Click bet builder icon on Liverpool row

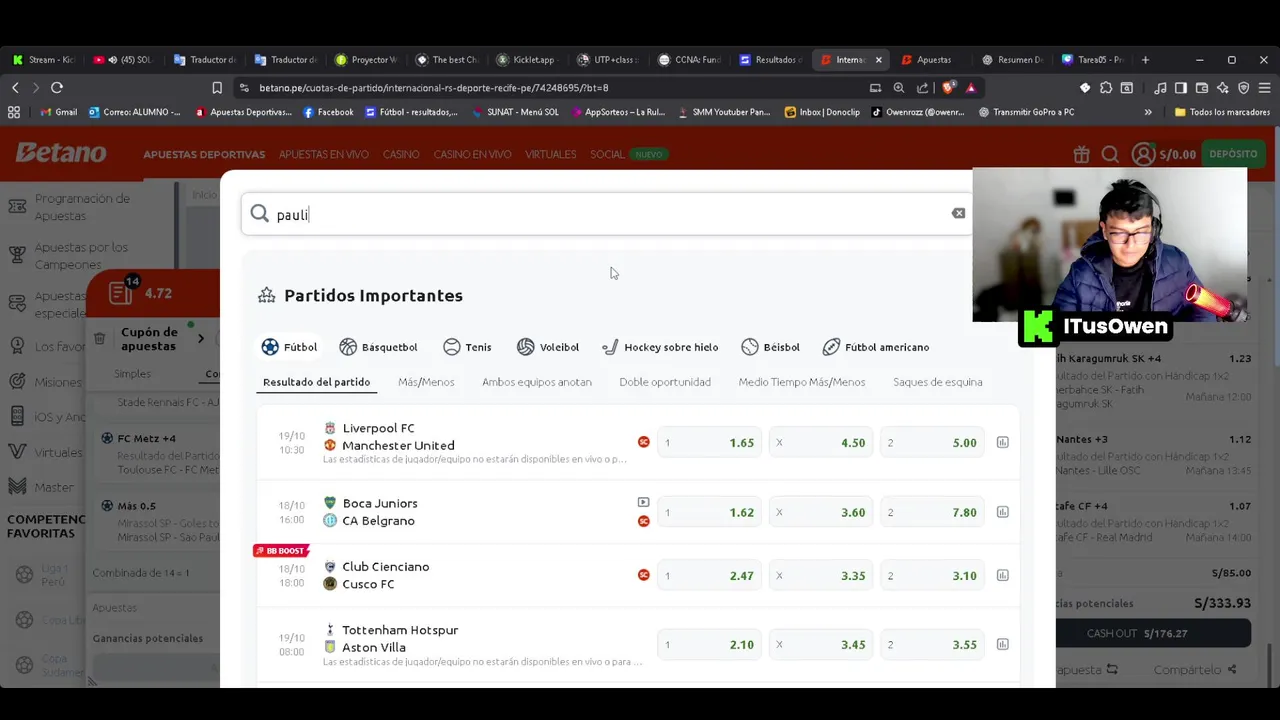[x=643, y=442]
